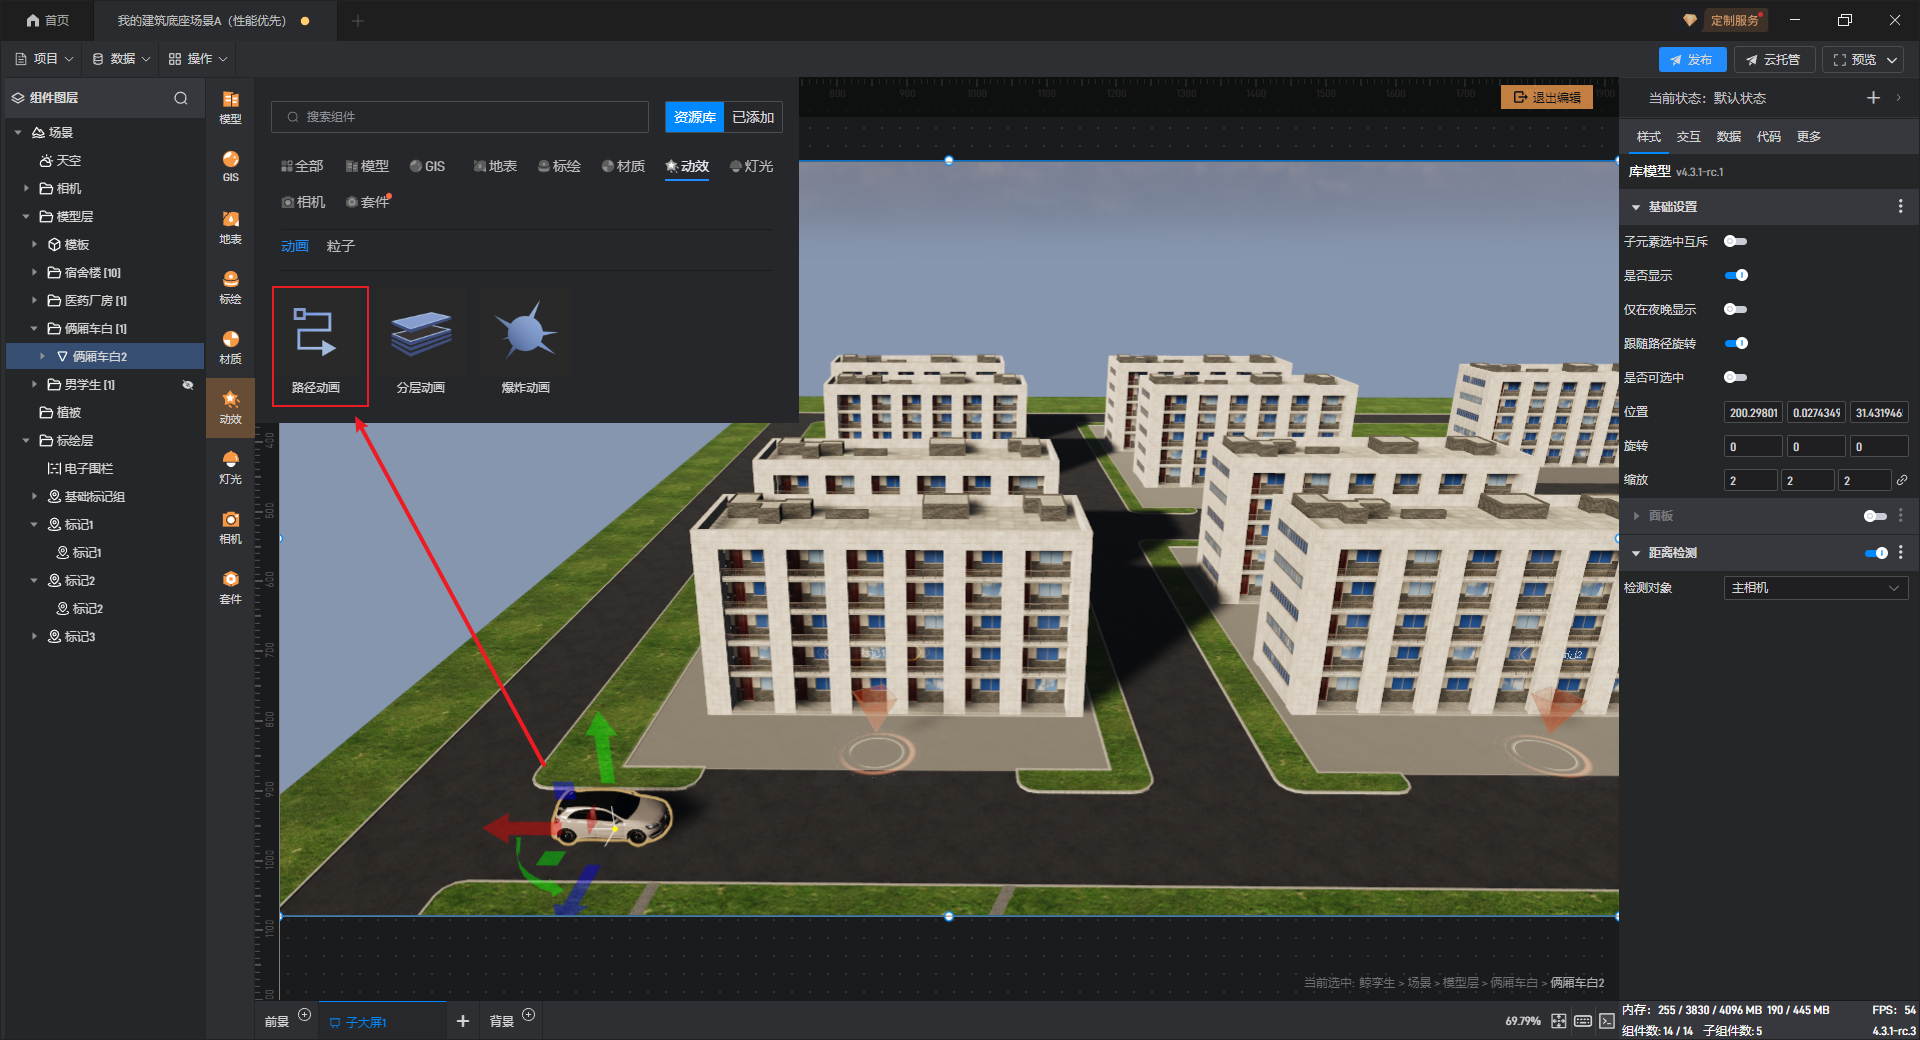Open the 检测对象 主相机 dropdown
The image size is (1920, 1040).
point(1814,588)
